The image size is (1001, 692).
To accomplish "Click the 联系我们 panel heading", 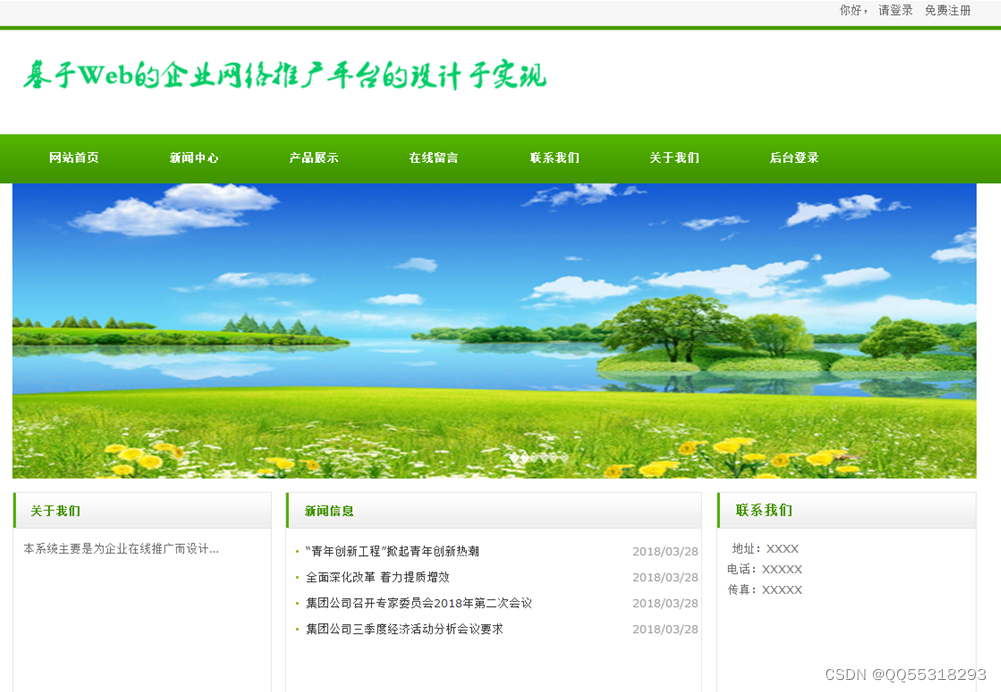I will tap(764, 510).
